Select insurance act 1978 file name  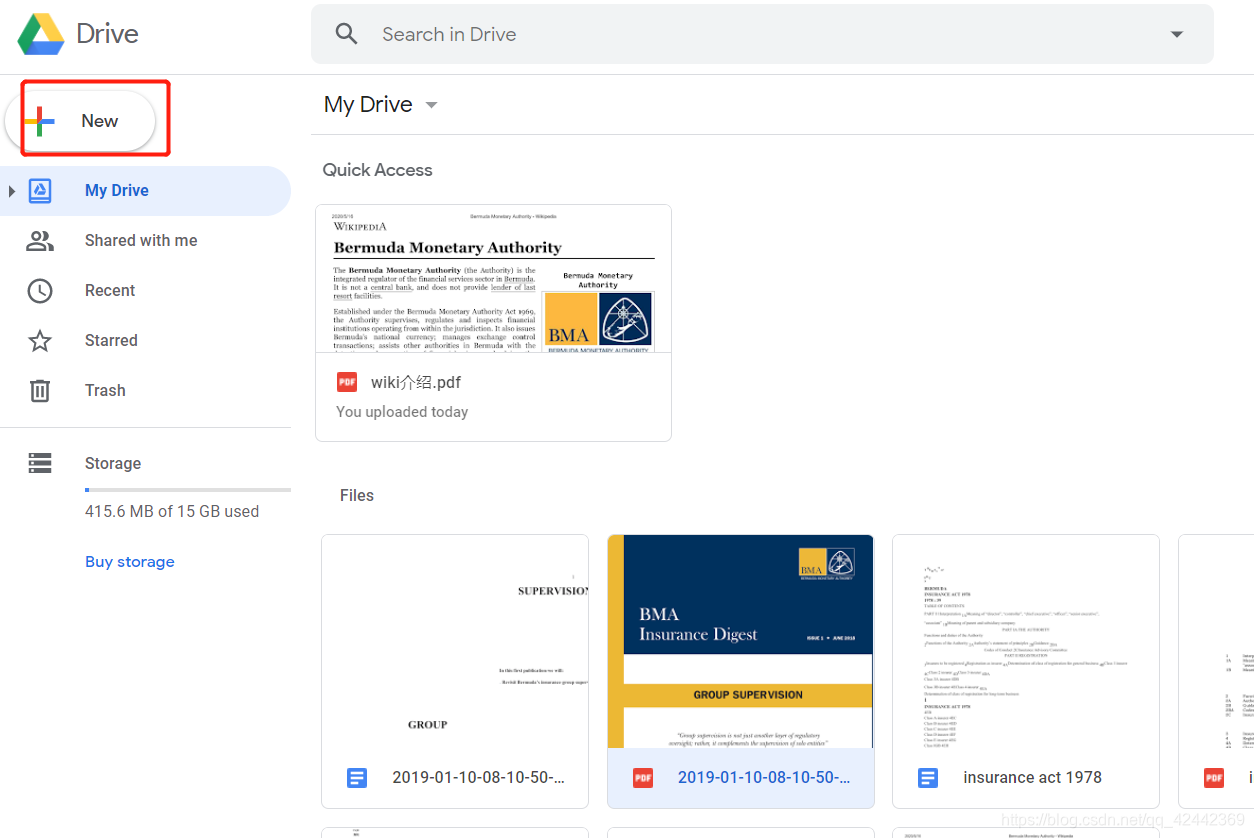click(x=1032, y=777)
